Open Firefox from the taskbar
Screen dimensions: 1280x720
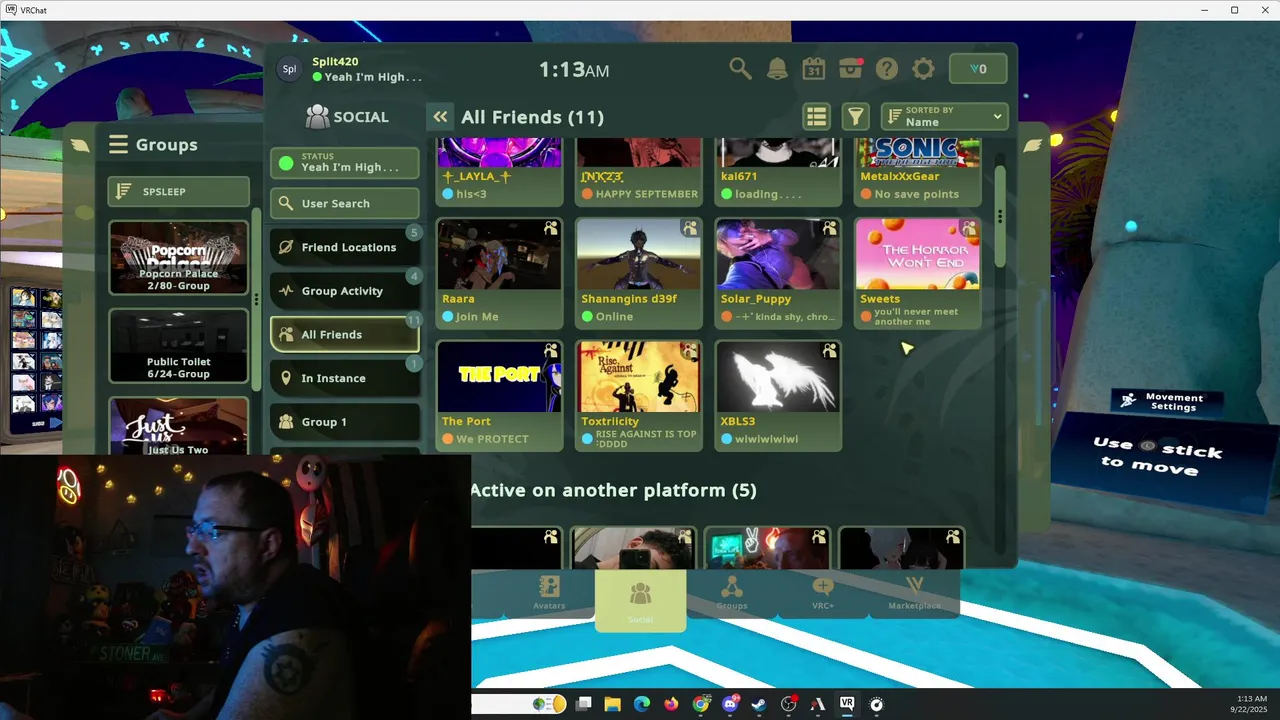pyautogui.click(x=671, y=704)
